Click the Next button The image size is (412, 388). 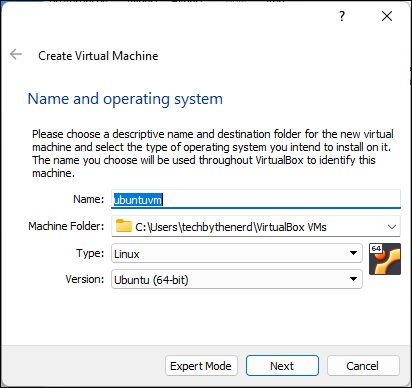282,366
